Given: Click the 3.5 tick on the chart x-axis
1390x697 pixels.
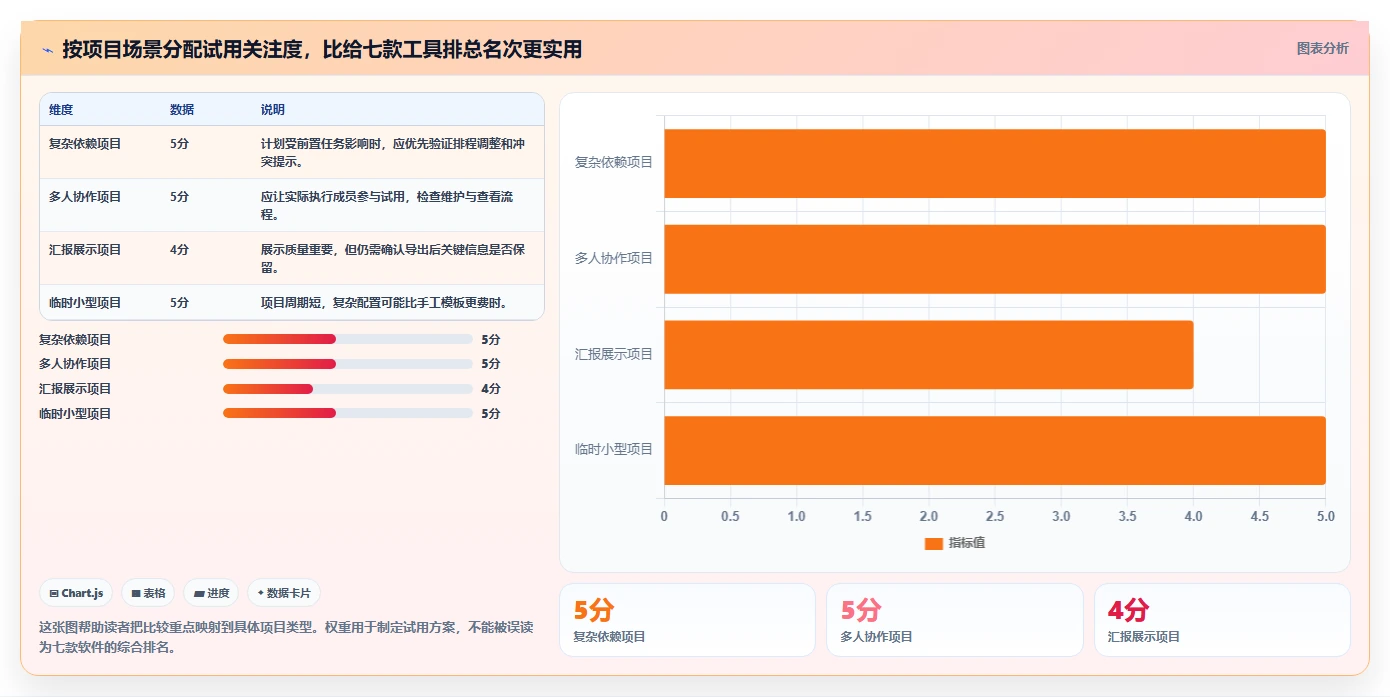Looking at the screenshot, I should point(1127,517).
